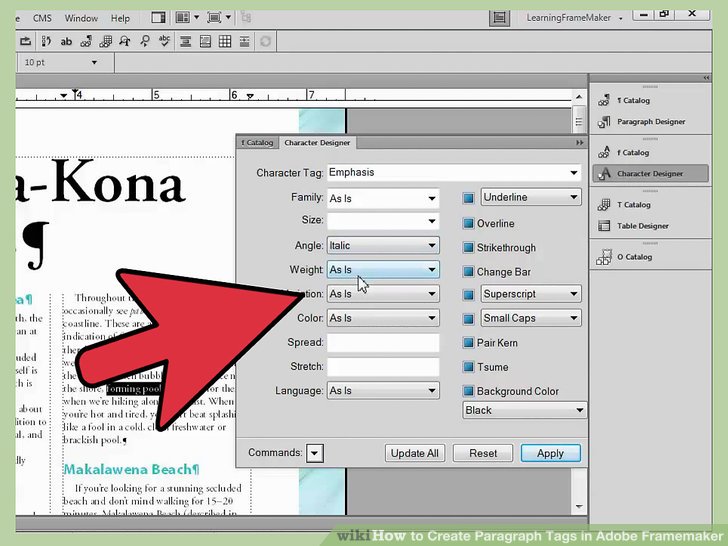This screenshot has height=546, width=728.
Task: Open the Window menu
Action: [81, 18]
